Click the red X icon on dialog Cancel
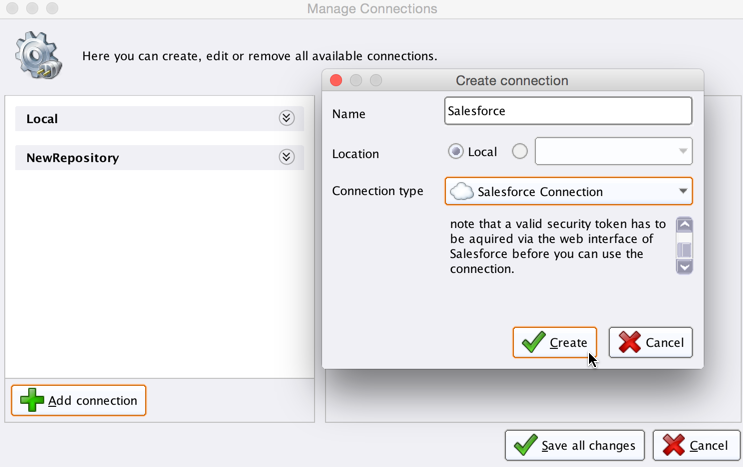Image resolution: width=743 pixels, height=467 pixels. coord(629,343)
